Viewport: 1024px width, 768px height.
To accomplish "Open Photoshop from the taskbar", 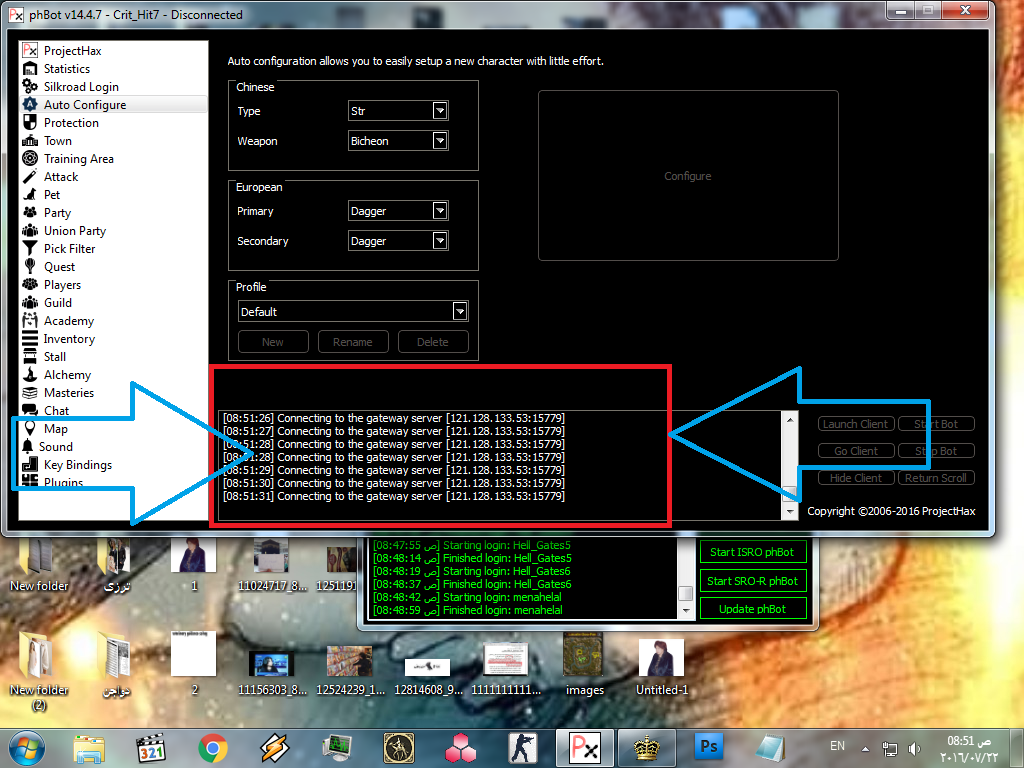I will (709, 748).
